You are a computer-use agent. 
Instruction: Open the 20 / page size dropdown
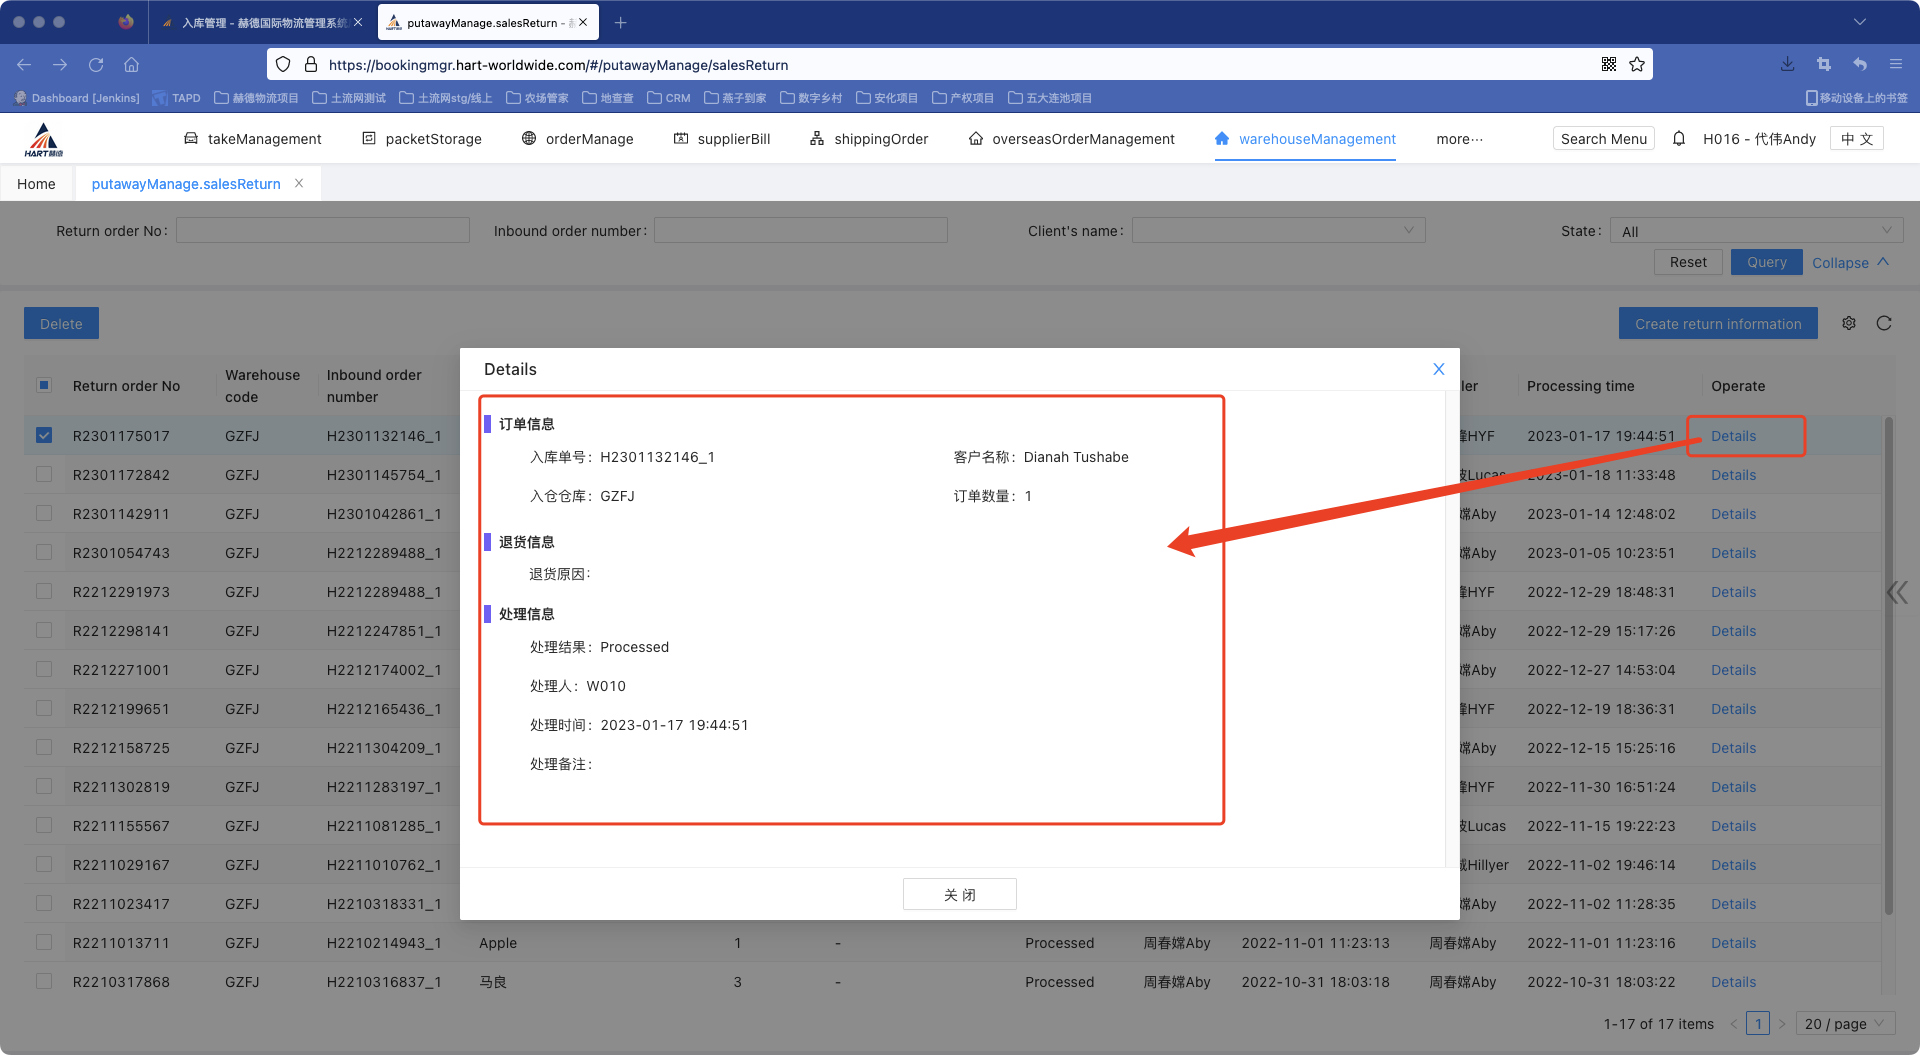(x=1844, y=1023)
